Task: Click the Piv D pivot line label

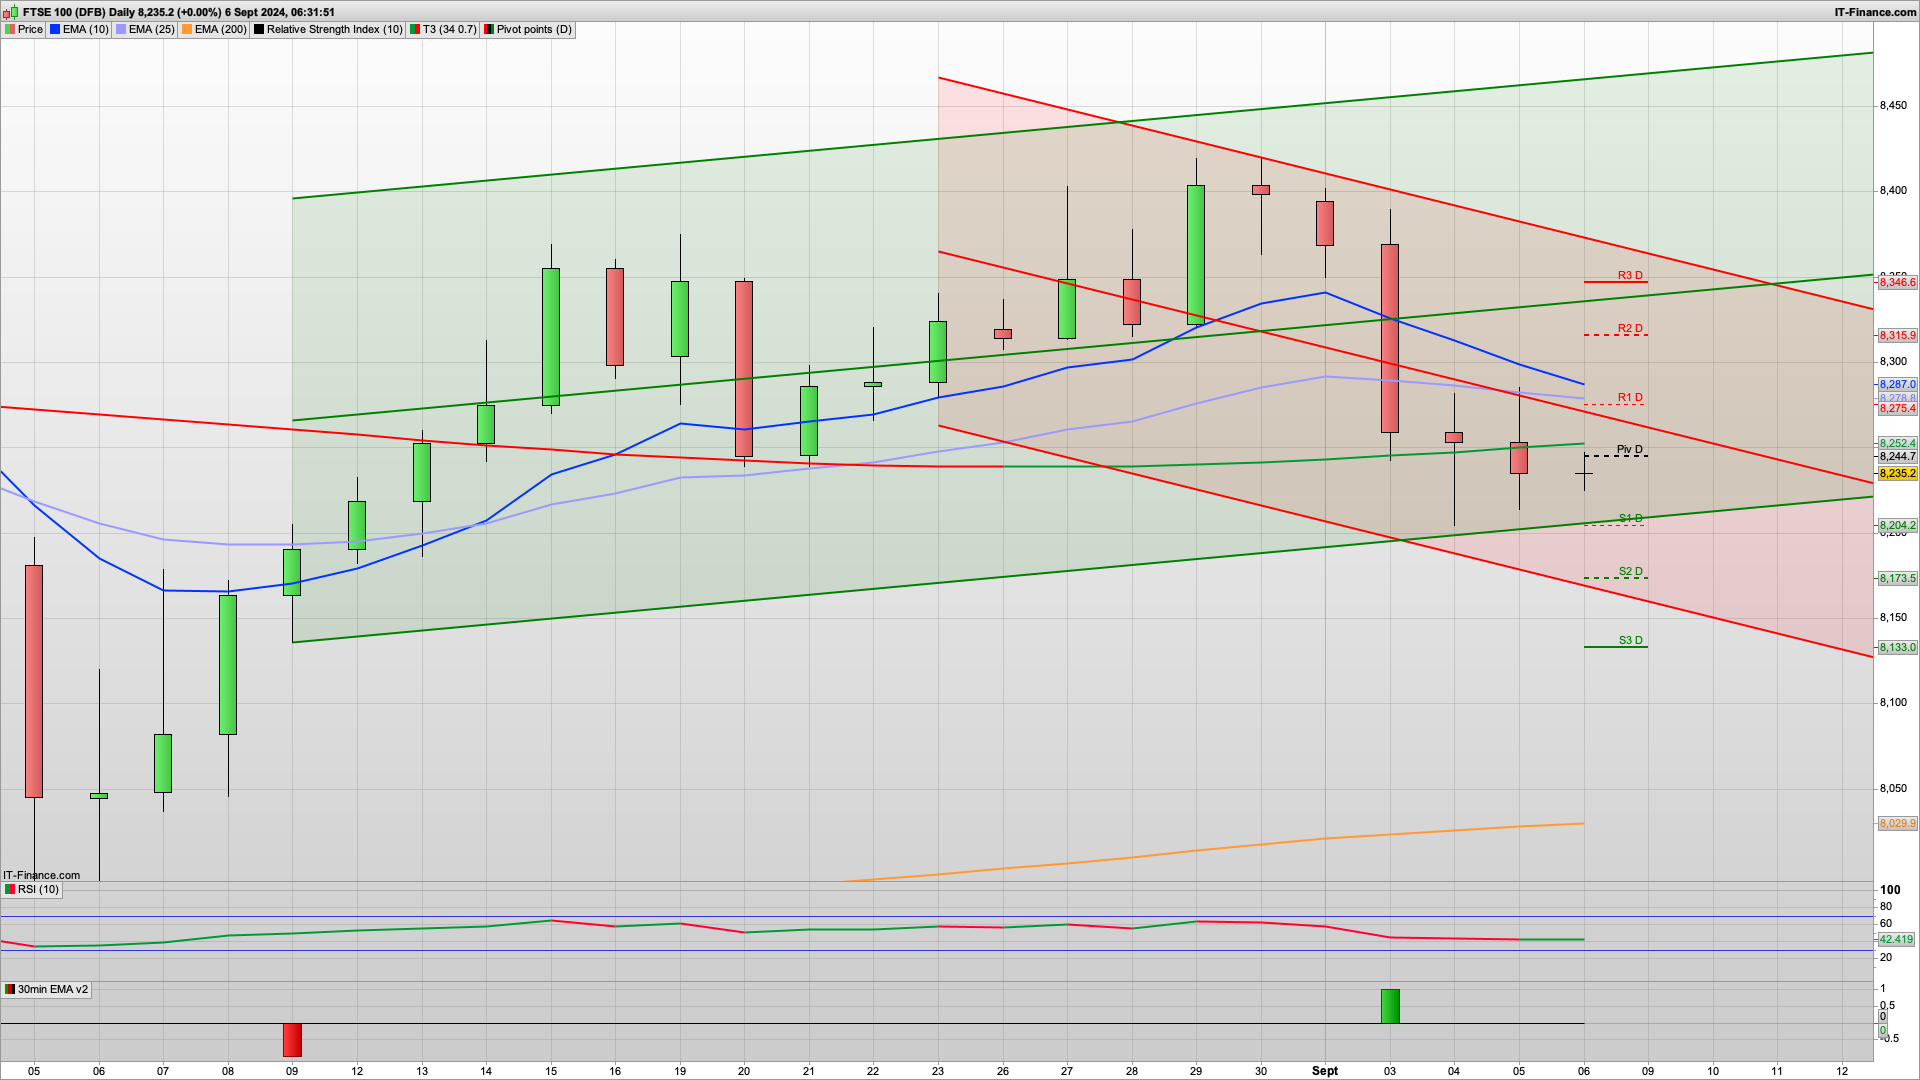Action: (x=1630, y=449)
